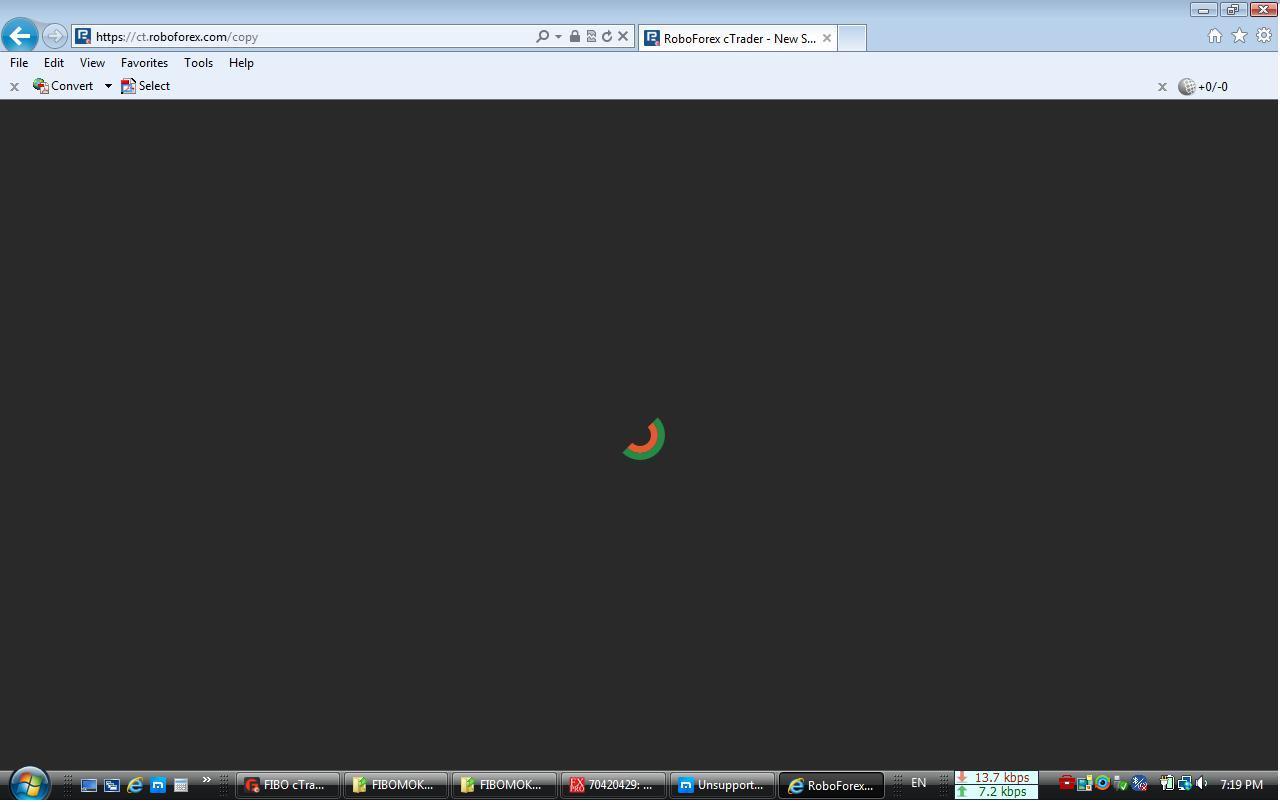This screenshot has height=802, width=1280.
Task: Open the Windows Start orb
Action: click(29, 785)
